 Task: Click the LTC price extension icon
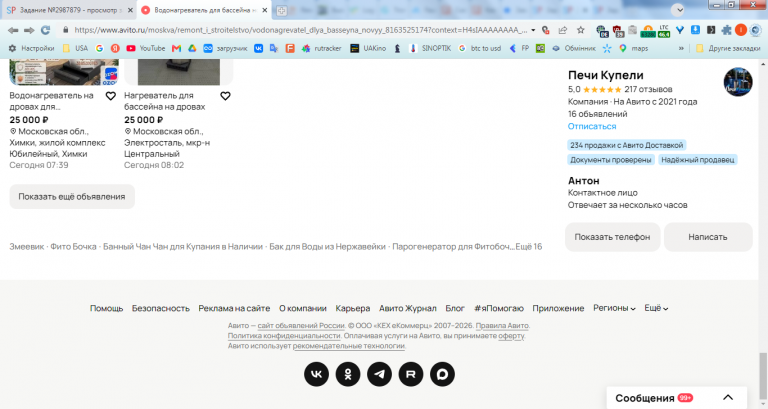(x=664, y=30)
